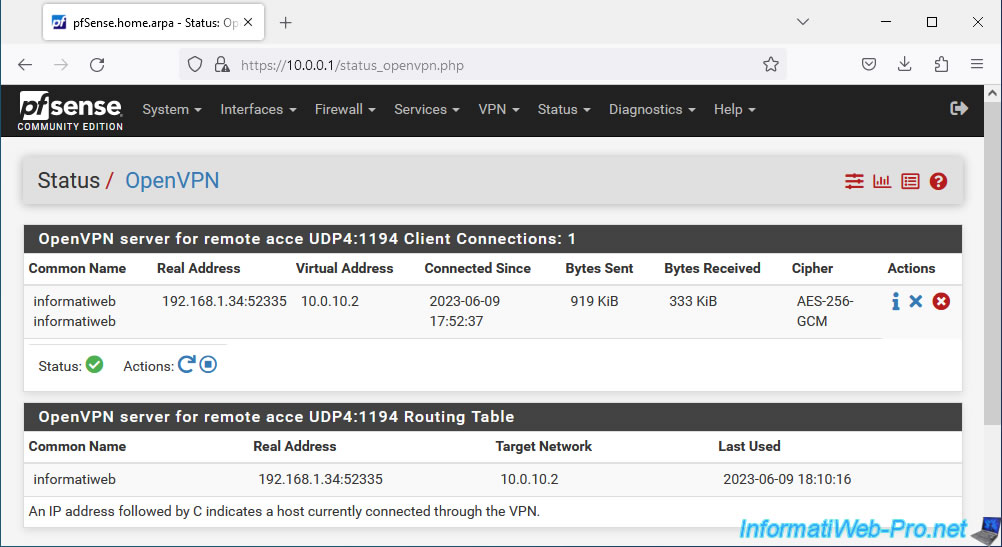1002x547 pixels.
Task: Click the Connected Since column header
Action: coord(477,268)
